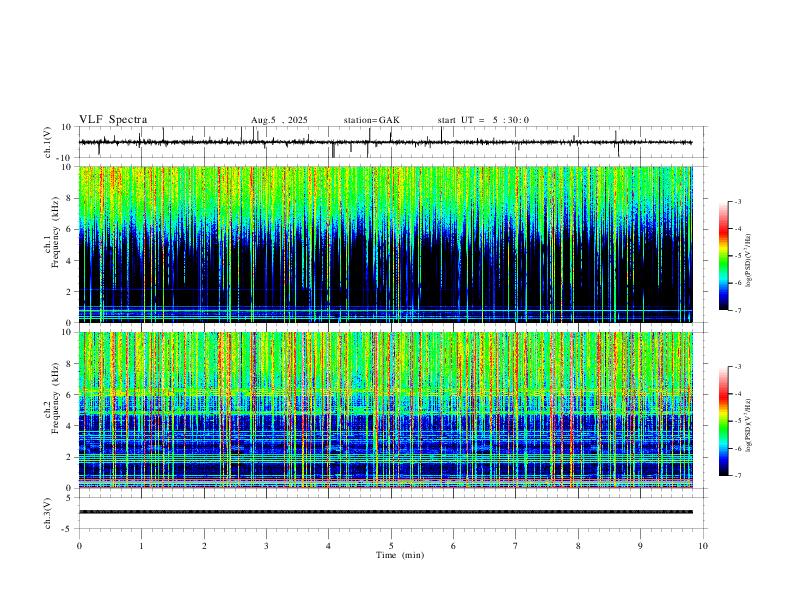Click the "2" time axis tick label
The width and height of the screenshot is (792, 612).
tap(204, 546)
